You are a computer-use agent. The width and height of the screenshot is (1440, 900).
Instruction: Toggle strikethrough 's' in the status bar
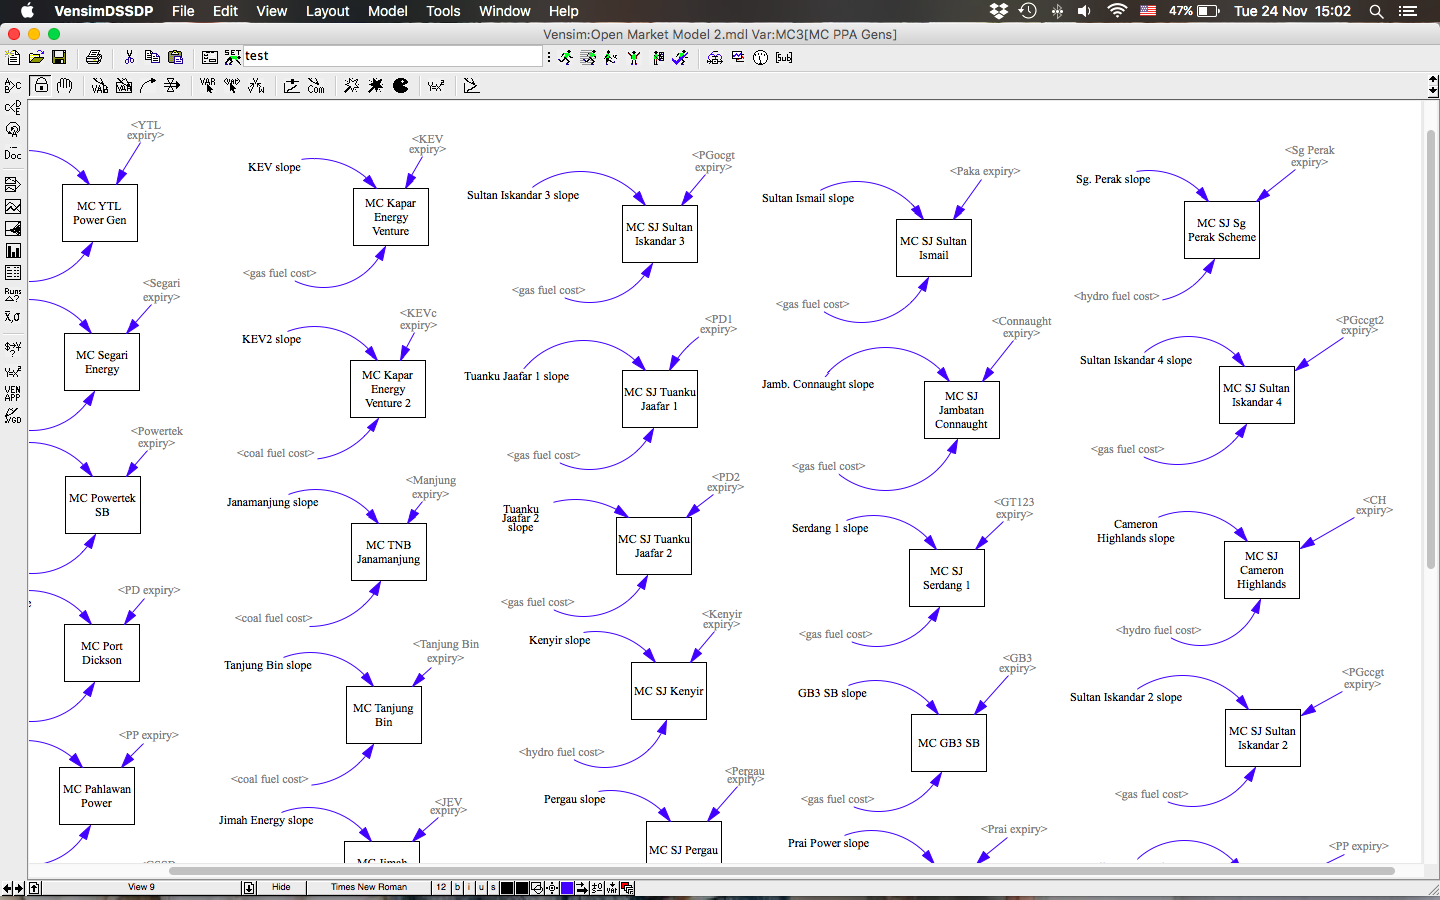(x=493, y=888)
